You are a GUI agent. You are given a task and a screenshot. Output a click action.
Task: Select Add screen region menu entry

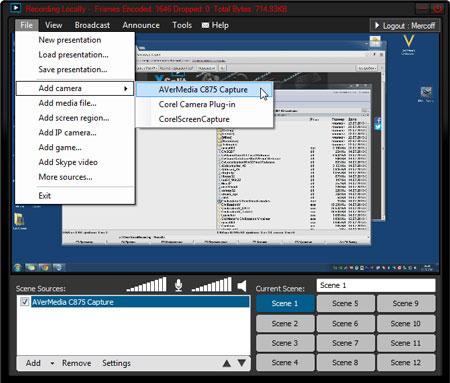pyautogui.click(x=74, y=118)
